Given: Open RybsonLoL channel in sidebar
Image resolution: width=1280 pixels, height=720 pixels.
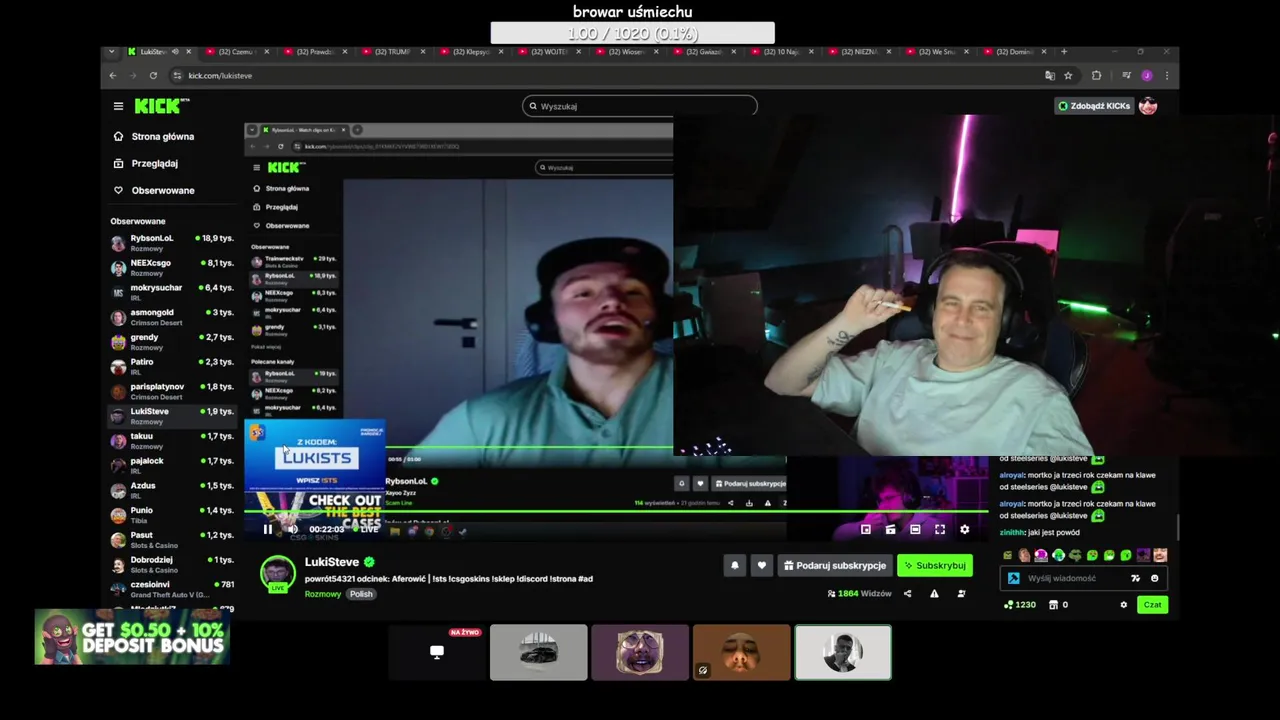Looking at the screenshot, I should (x=172, y=243).
